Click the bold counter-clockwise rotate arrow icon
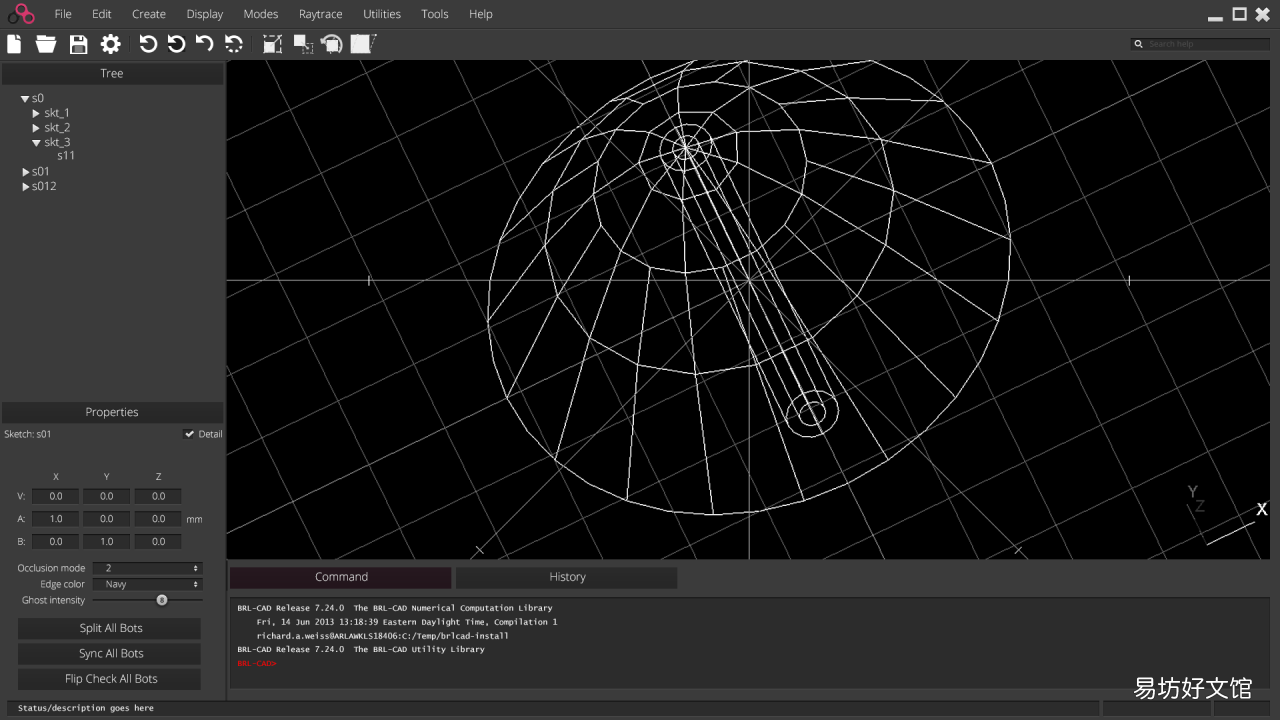This screenshot has height=720, width=1280. tap(176, 44)
